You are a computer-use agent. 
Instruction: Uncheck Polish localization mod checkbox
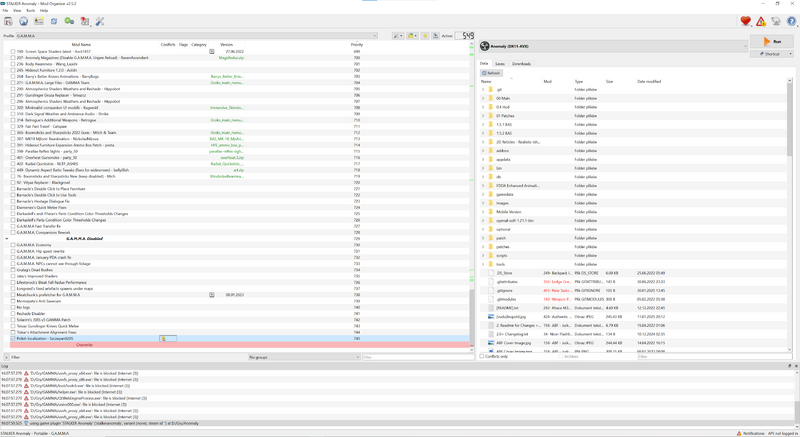13,338
